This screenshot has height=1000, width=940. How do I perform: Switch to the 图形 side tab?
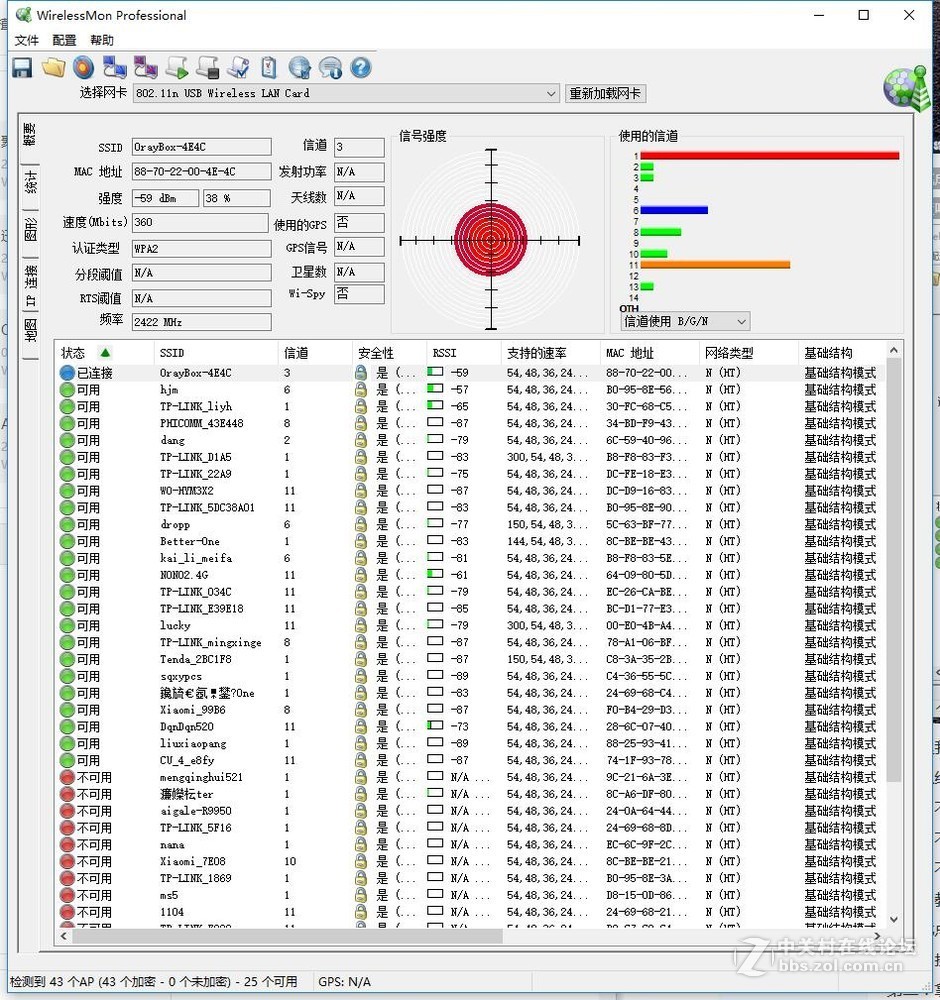tap(31, 229)
